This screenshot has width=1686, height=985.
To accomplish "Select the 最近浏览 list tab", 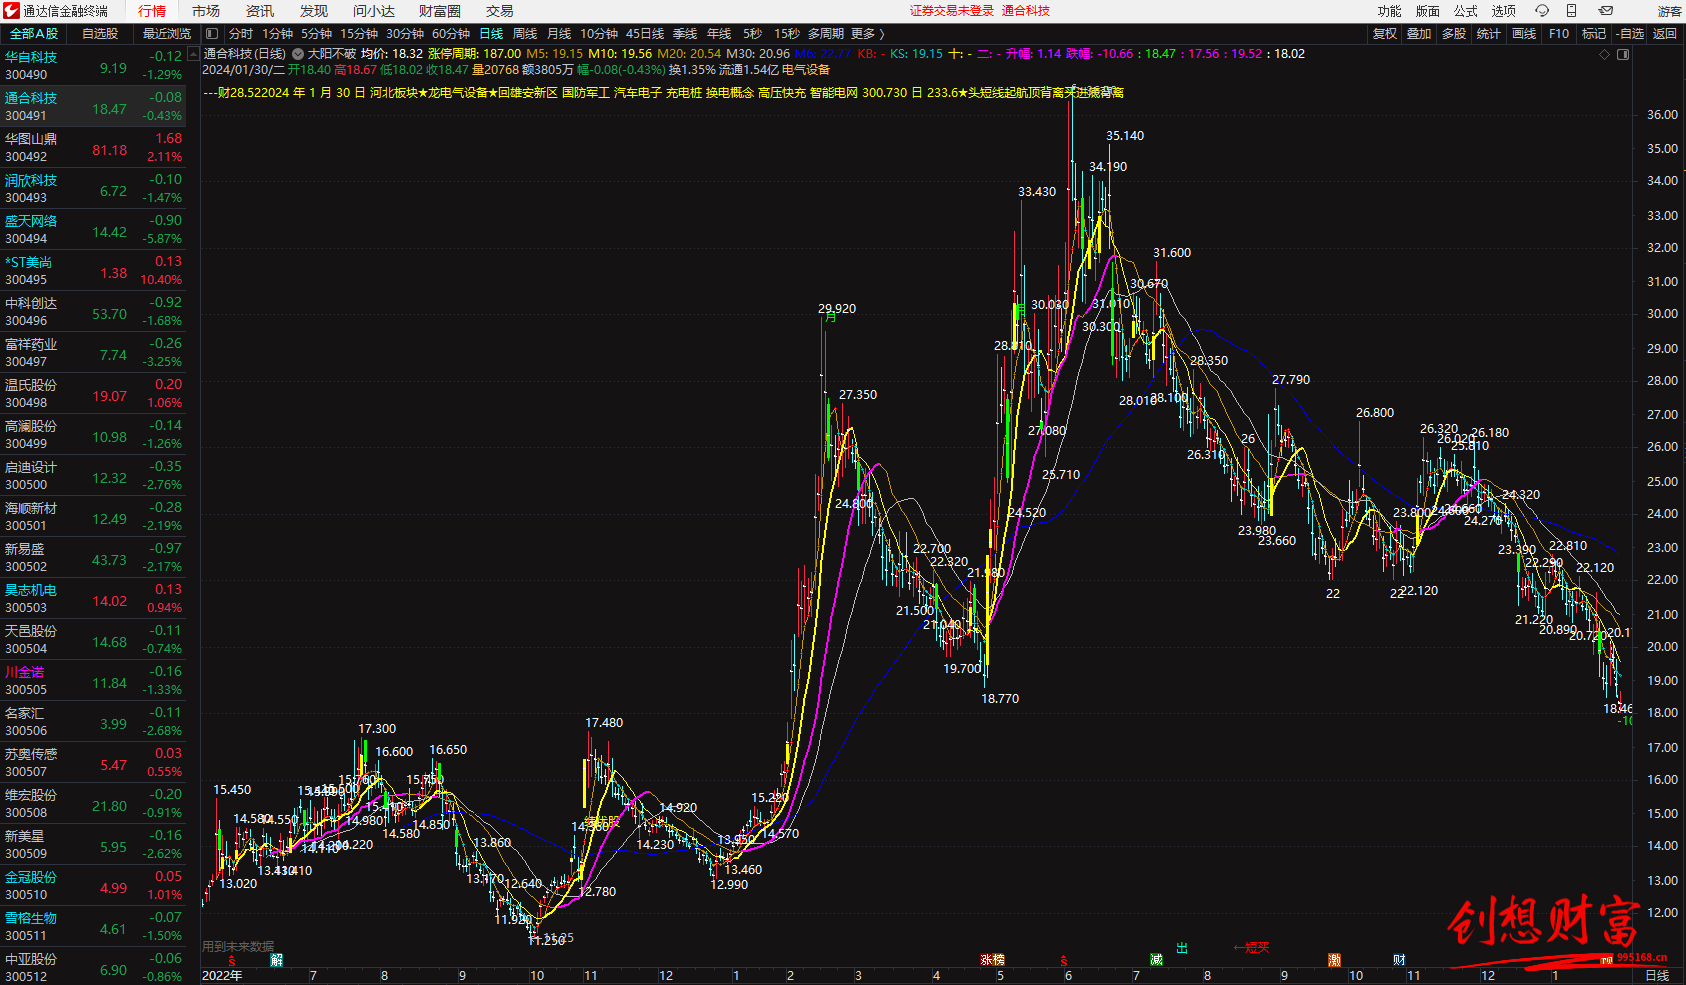I will (166, 34).
